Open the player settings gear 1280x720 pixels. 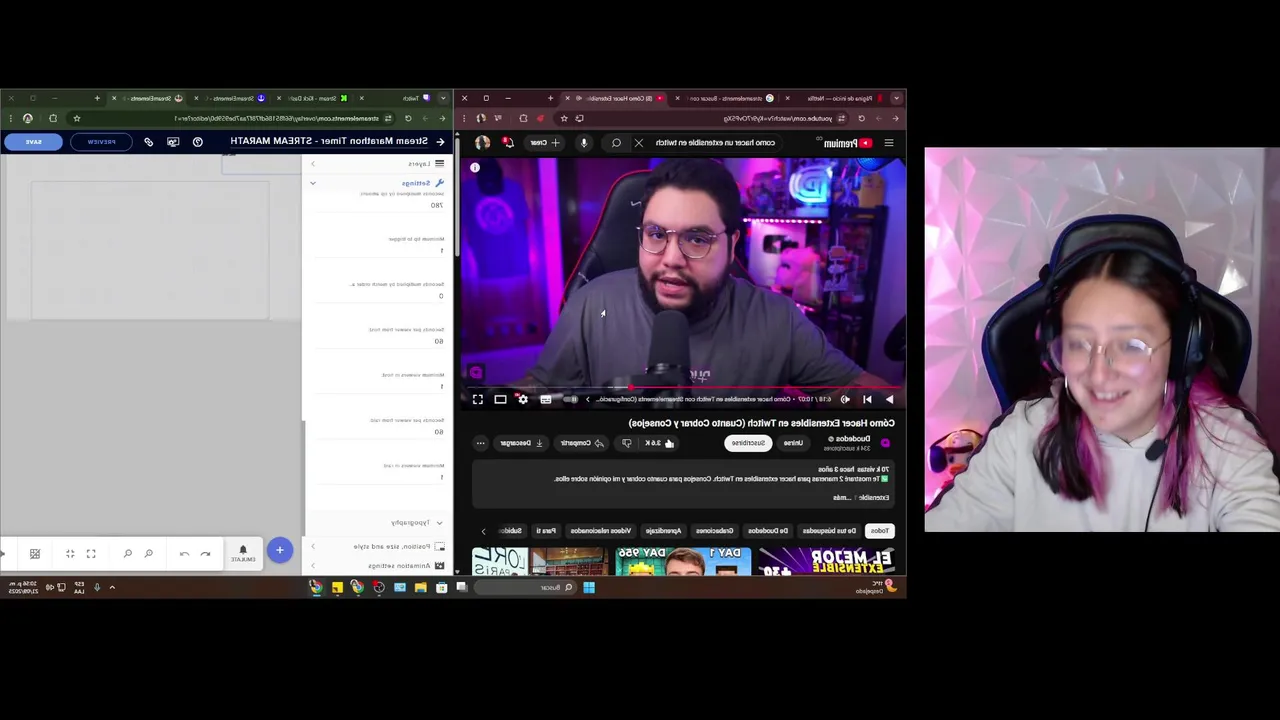[522, 399]
